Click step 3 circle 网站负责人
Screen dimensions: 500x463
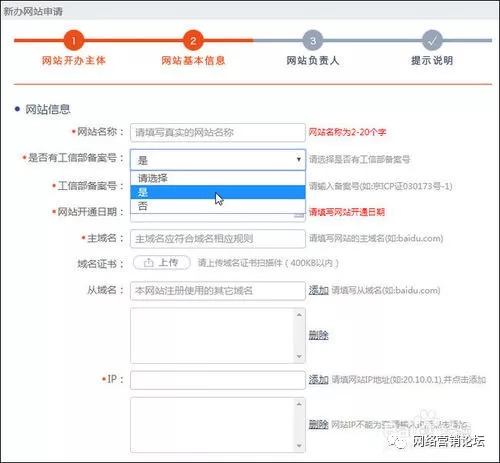click(x=313, y=40)
